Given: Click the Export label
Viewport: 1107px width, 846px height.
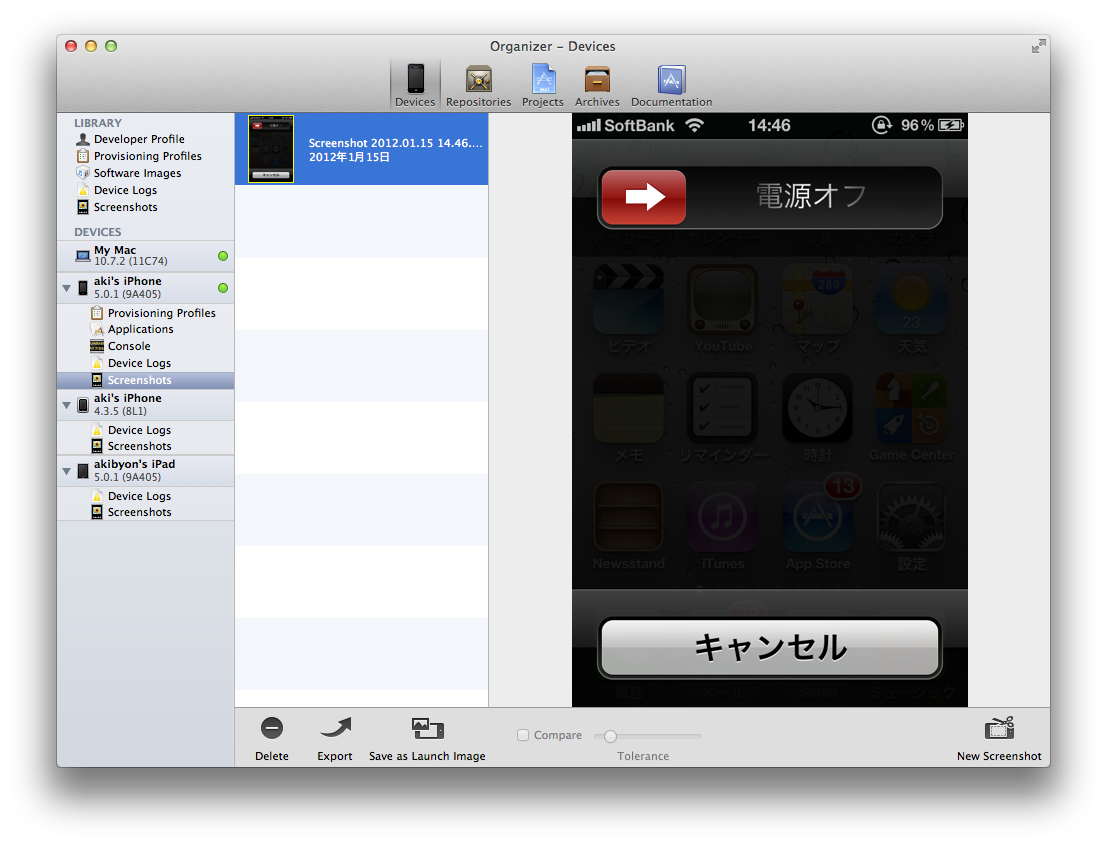Looking at the screenshot, I should (335, 756).
